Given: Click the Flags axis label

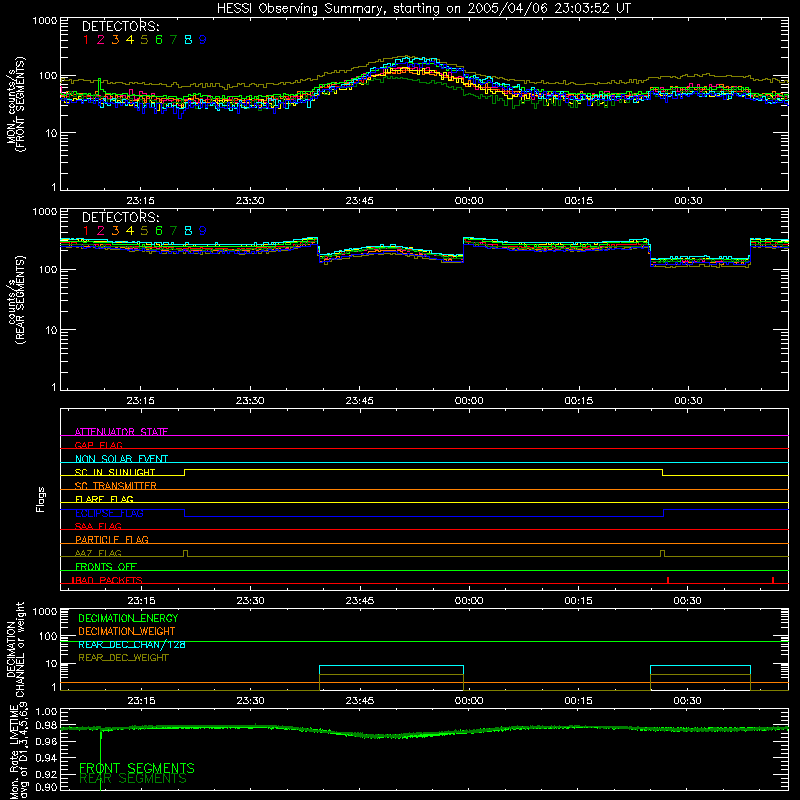Looking at the screenshot, I should click(x=41, y=499).
